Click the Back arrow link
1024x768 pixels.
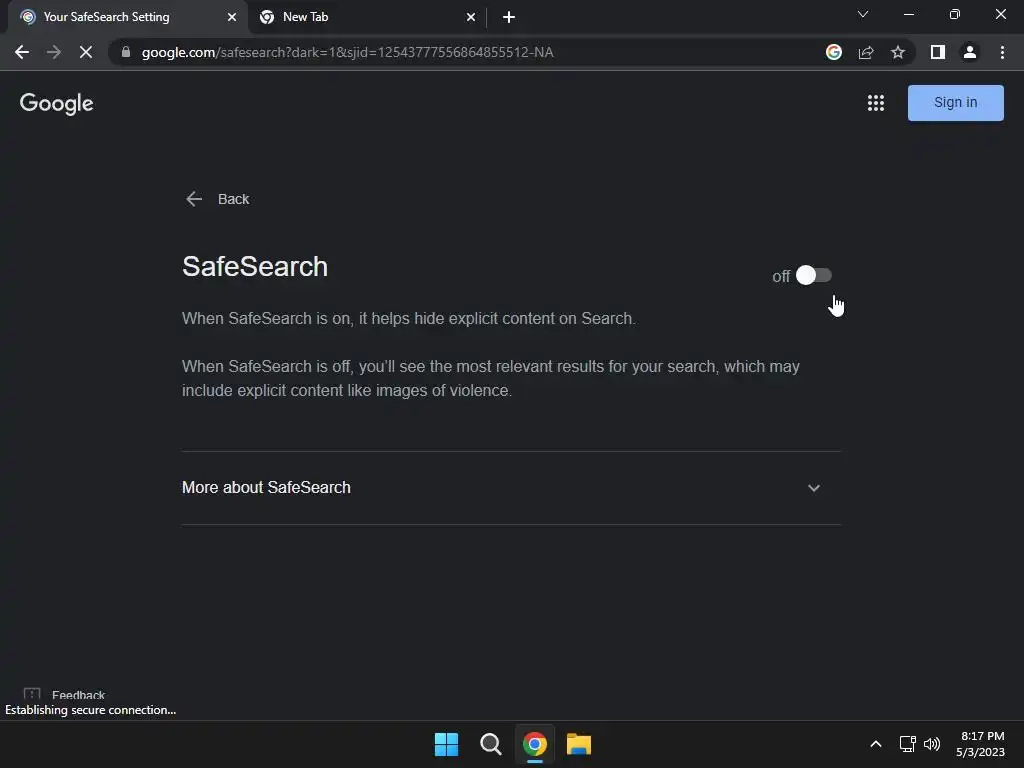point(217,199)
